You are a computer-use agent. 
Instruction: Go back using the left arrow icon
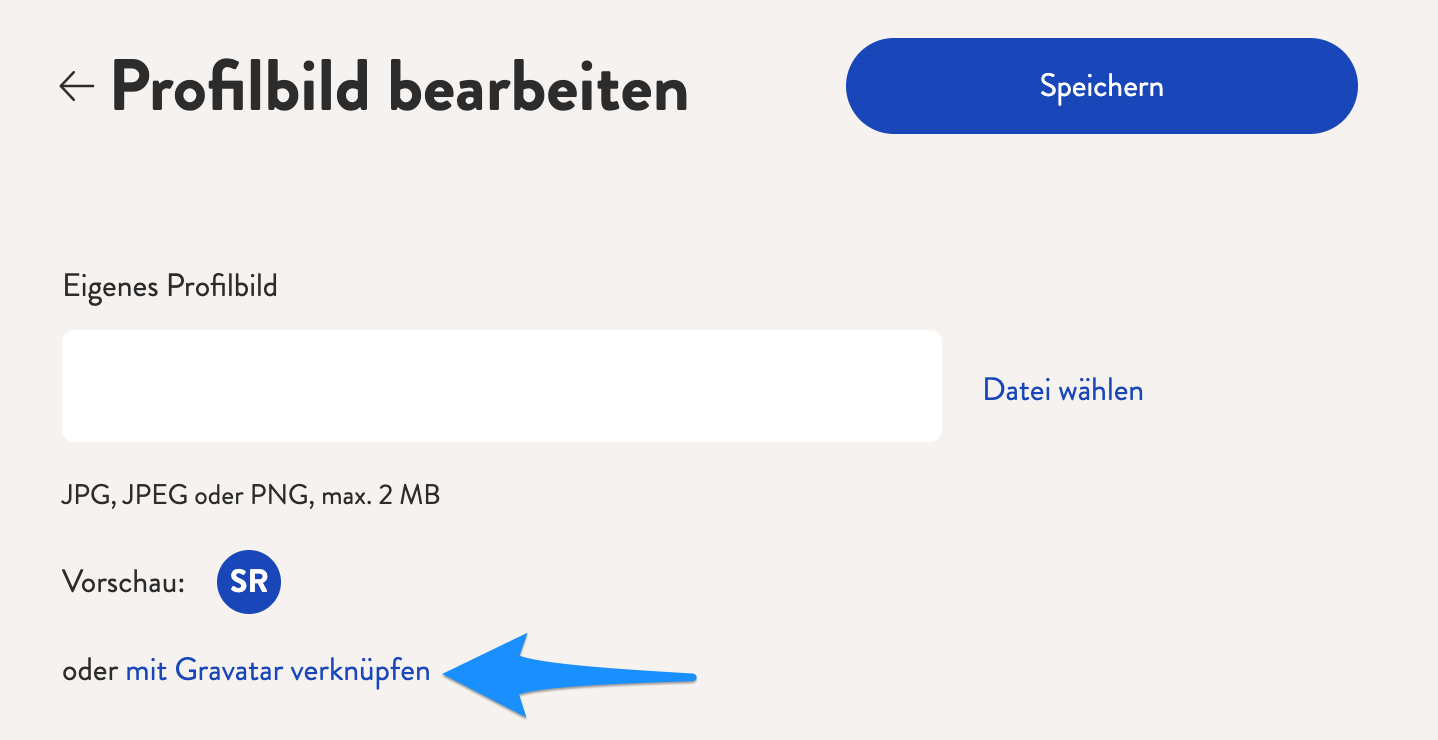[x=76, y=87]
